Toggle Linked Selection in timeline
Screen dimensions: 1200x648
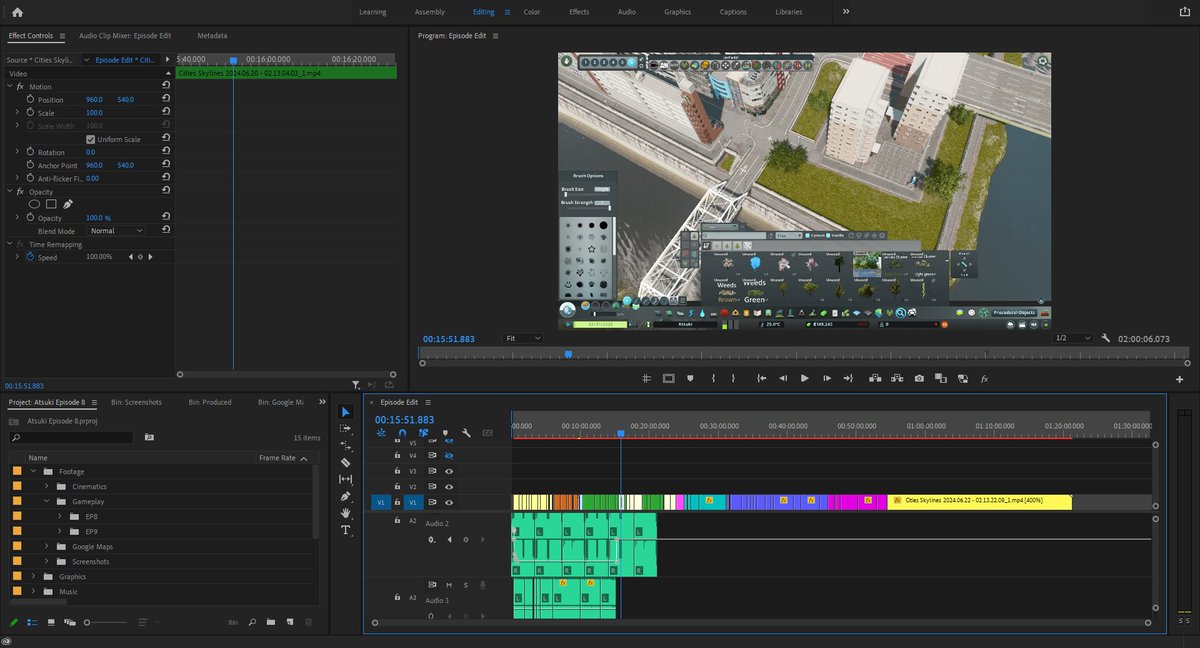pyautogui.click(x=423, y=433)
